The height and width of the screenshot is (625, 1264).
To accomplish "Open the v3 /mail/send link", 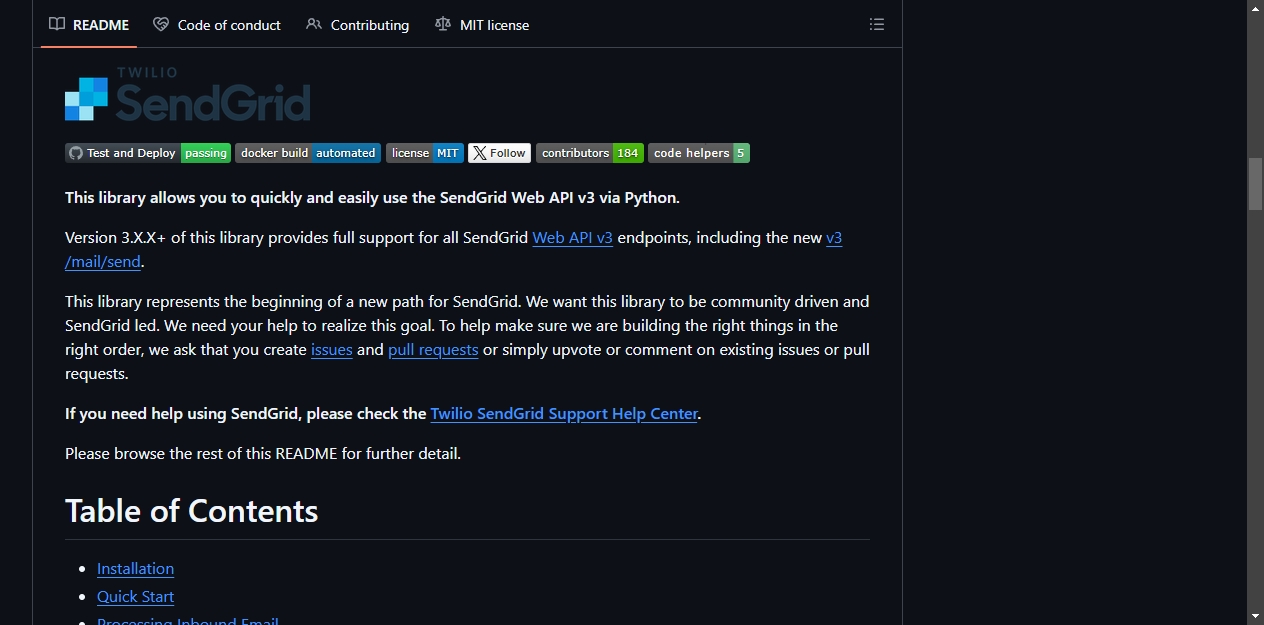I will (x=103, y=262).
